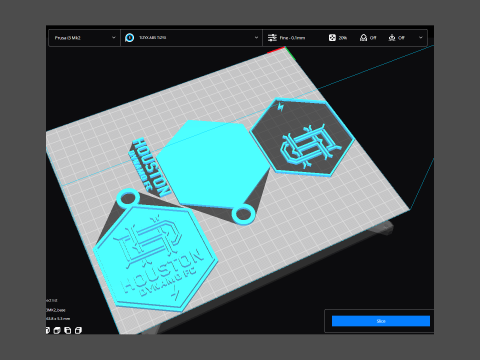Select the plain hexagon keychain model
The width and height of the screenshot is (480, 360).
[213, 163]
